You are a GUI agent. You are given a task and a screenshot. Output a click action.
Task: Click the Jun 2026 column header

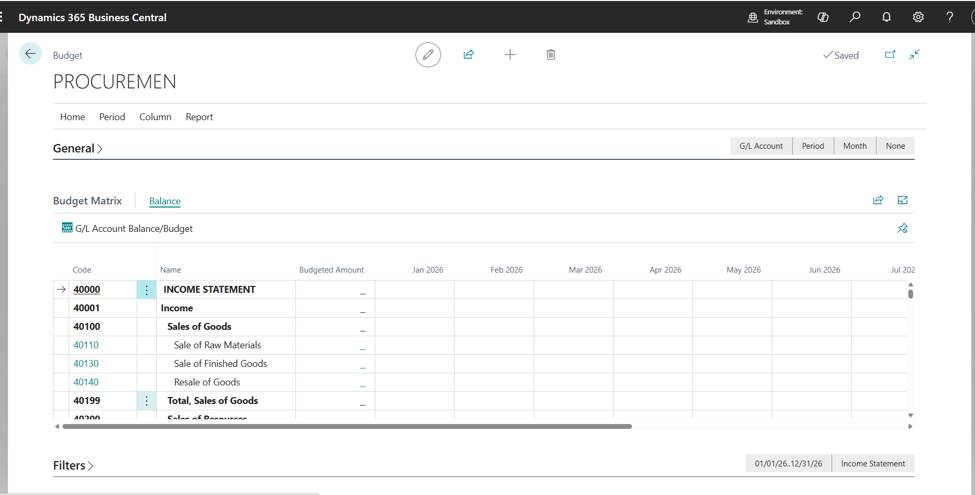[x=824, y=270]
